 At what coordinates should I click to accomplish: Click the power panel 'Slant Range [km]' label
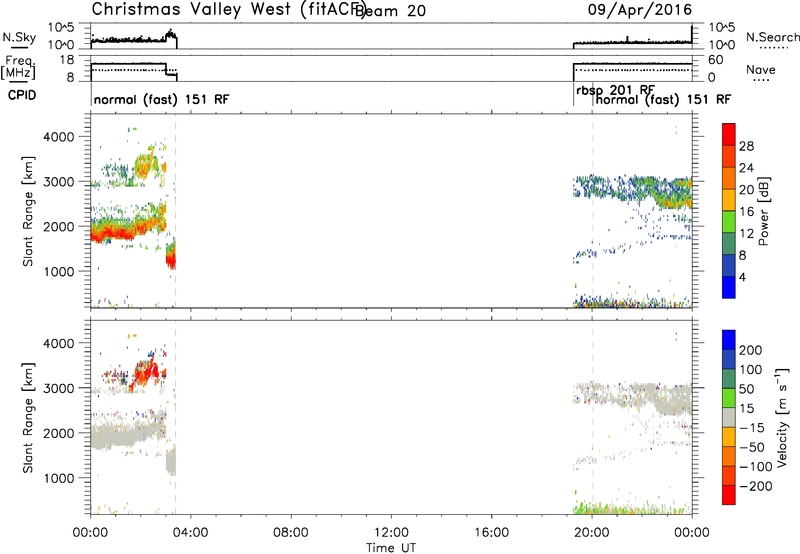[28, 211]
